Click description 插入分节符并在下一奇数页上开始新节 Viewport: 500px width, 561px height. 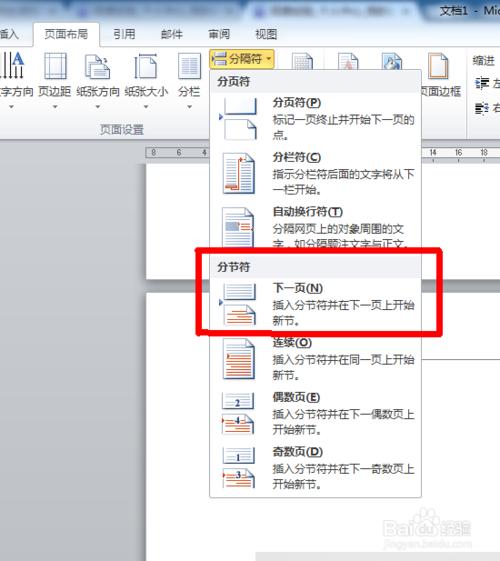click(x=343, y=476)
